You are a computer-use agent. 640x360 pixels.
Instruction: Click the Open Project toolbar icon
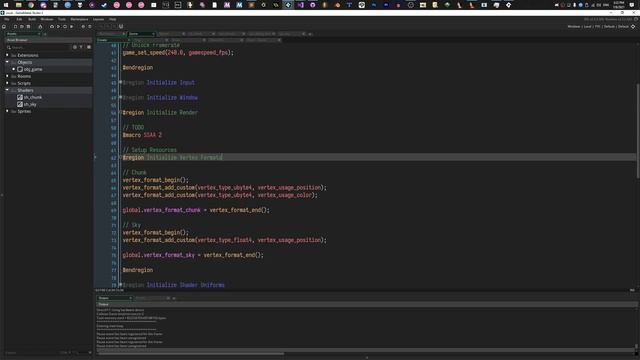click(22, 27)
